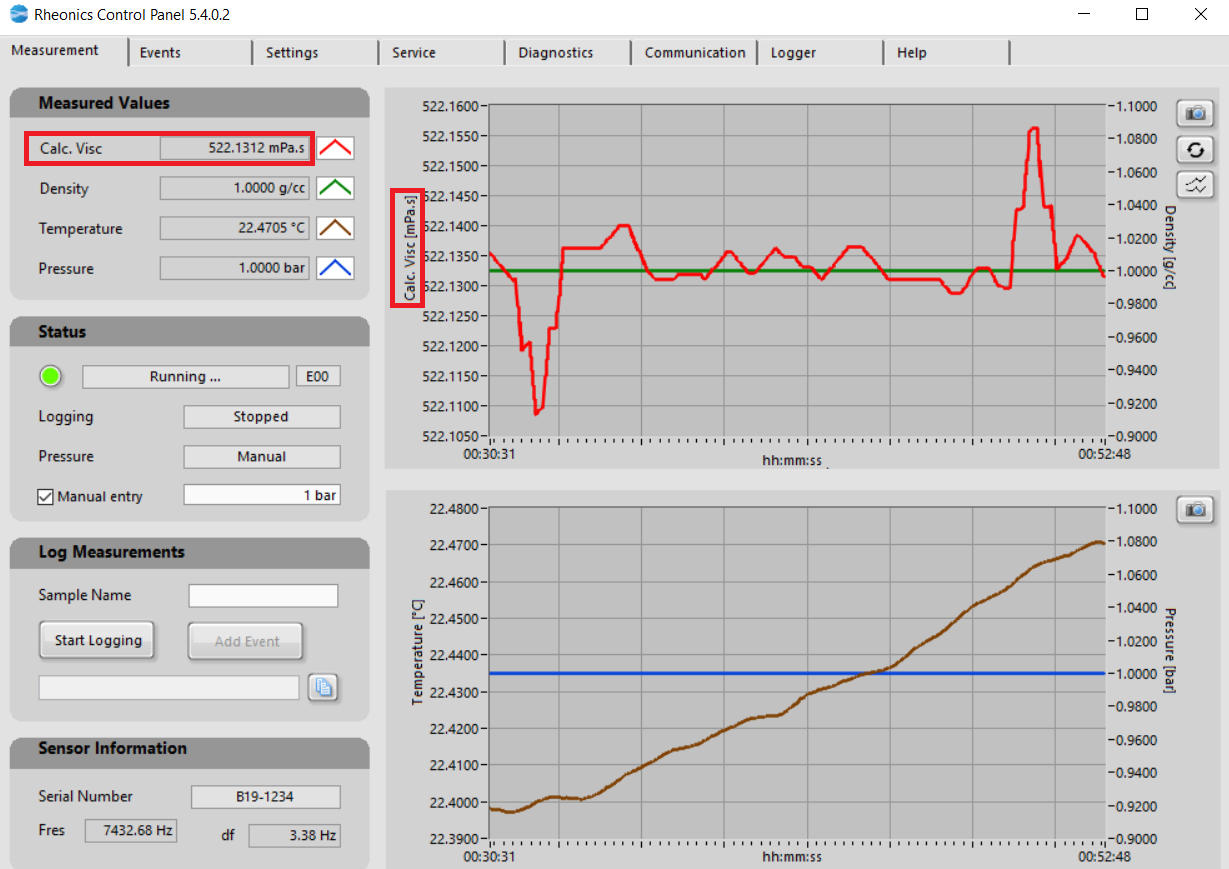Toggle the green Density plot line swatch
The image size is (1229, 869).
point(336,188)
